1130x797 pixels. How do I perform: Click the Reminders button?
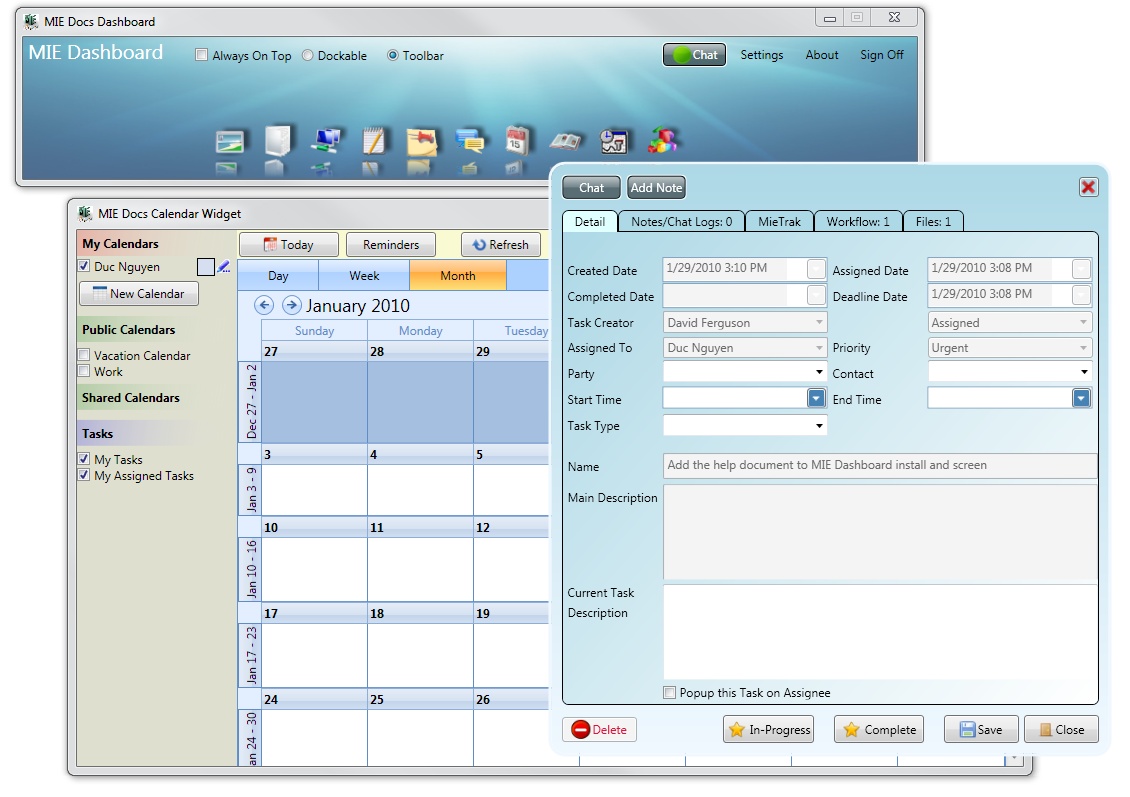point(391,244)
